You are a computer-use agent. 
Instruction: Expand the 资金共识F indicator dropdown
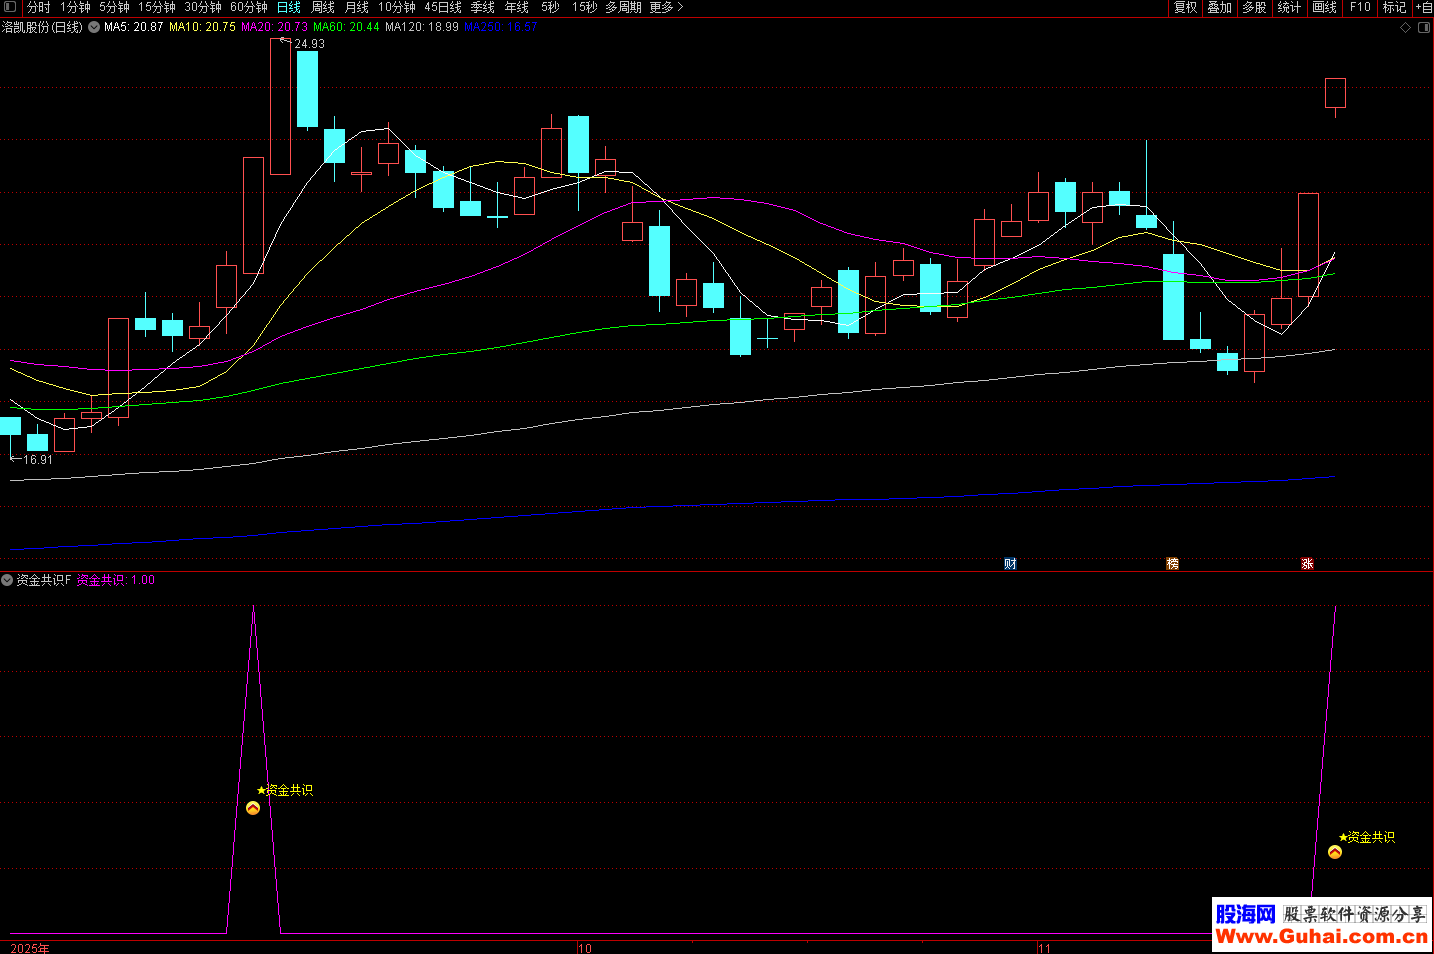click(7, 580)
